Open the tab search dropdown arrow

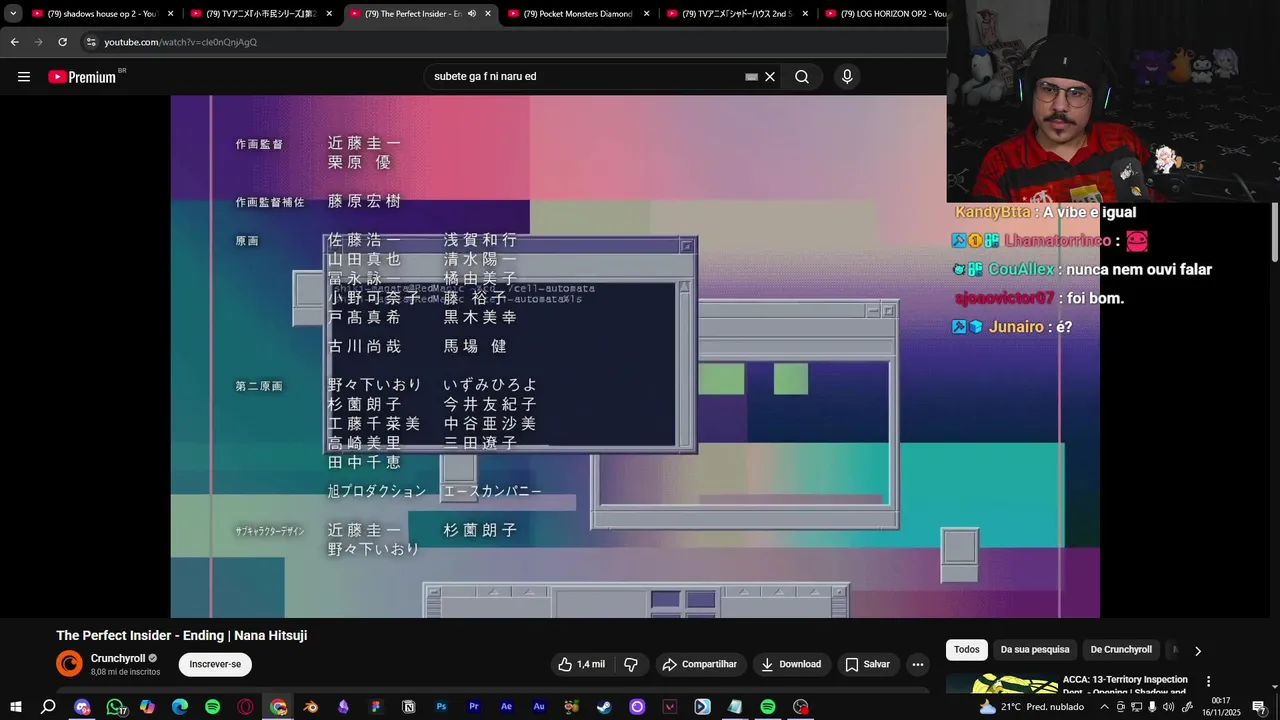coord(13,14)
